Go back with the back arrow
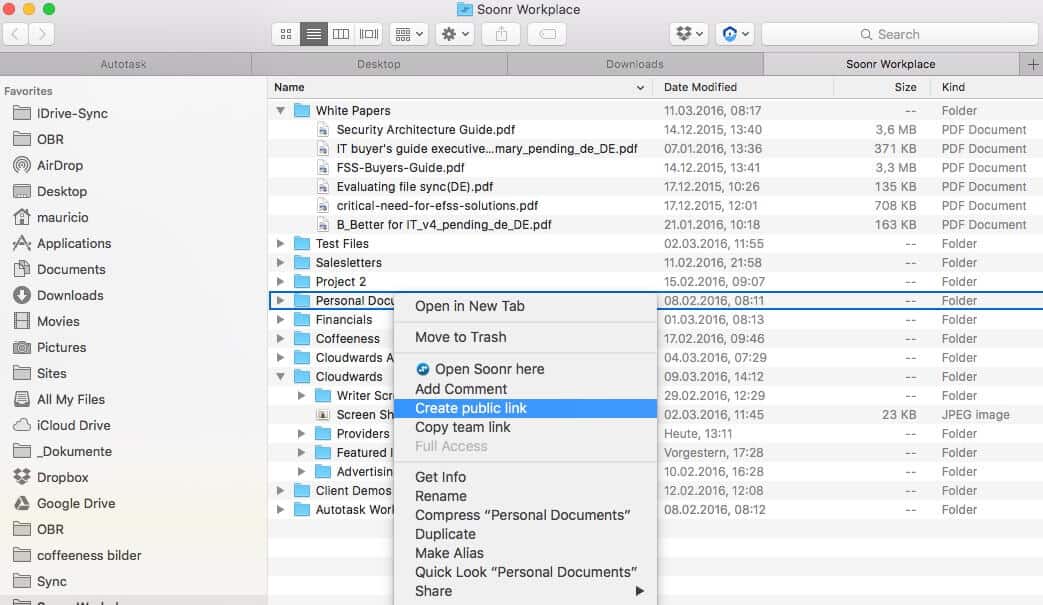Image resolution: width=1043 pixels, height=605 pixels. click(x=15, y=34)
